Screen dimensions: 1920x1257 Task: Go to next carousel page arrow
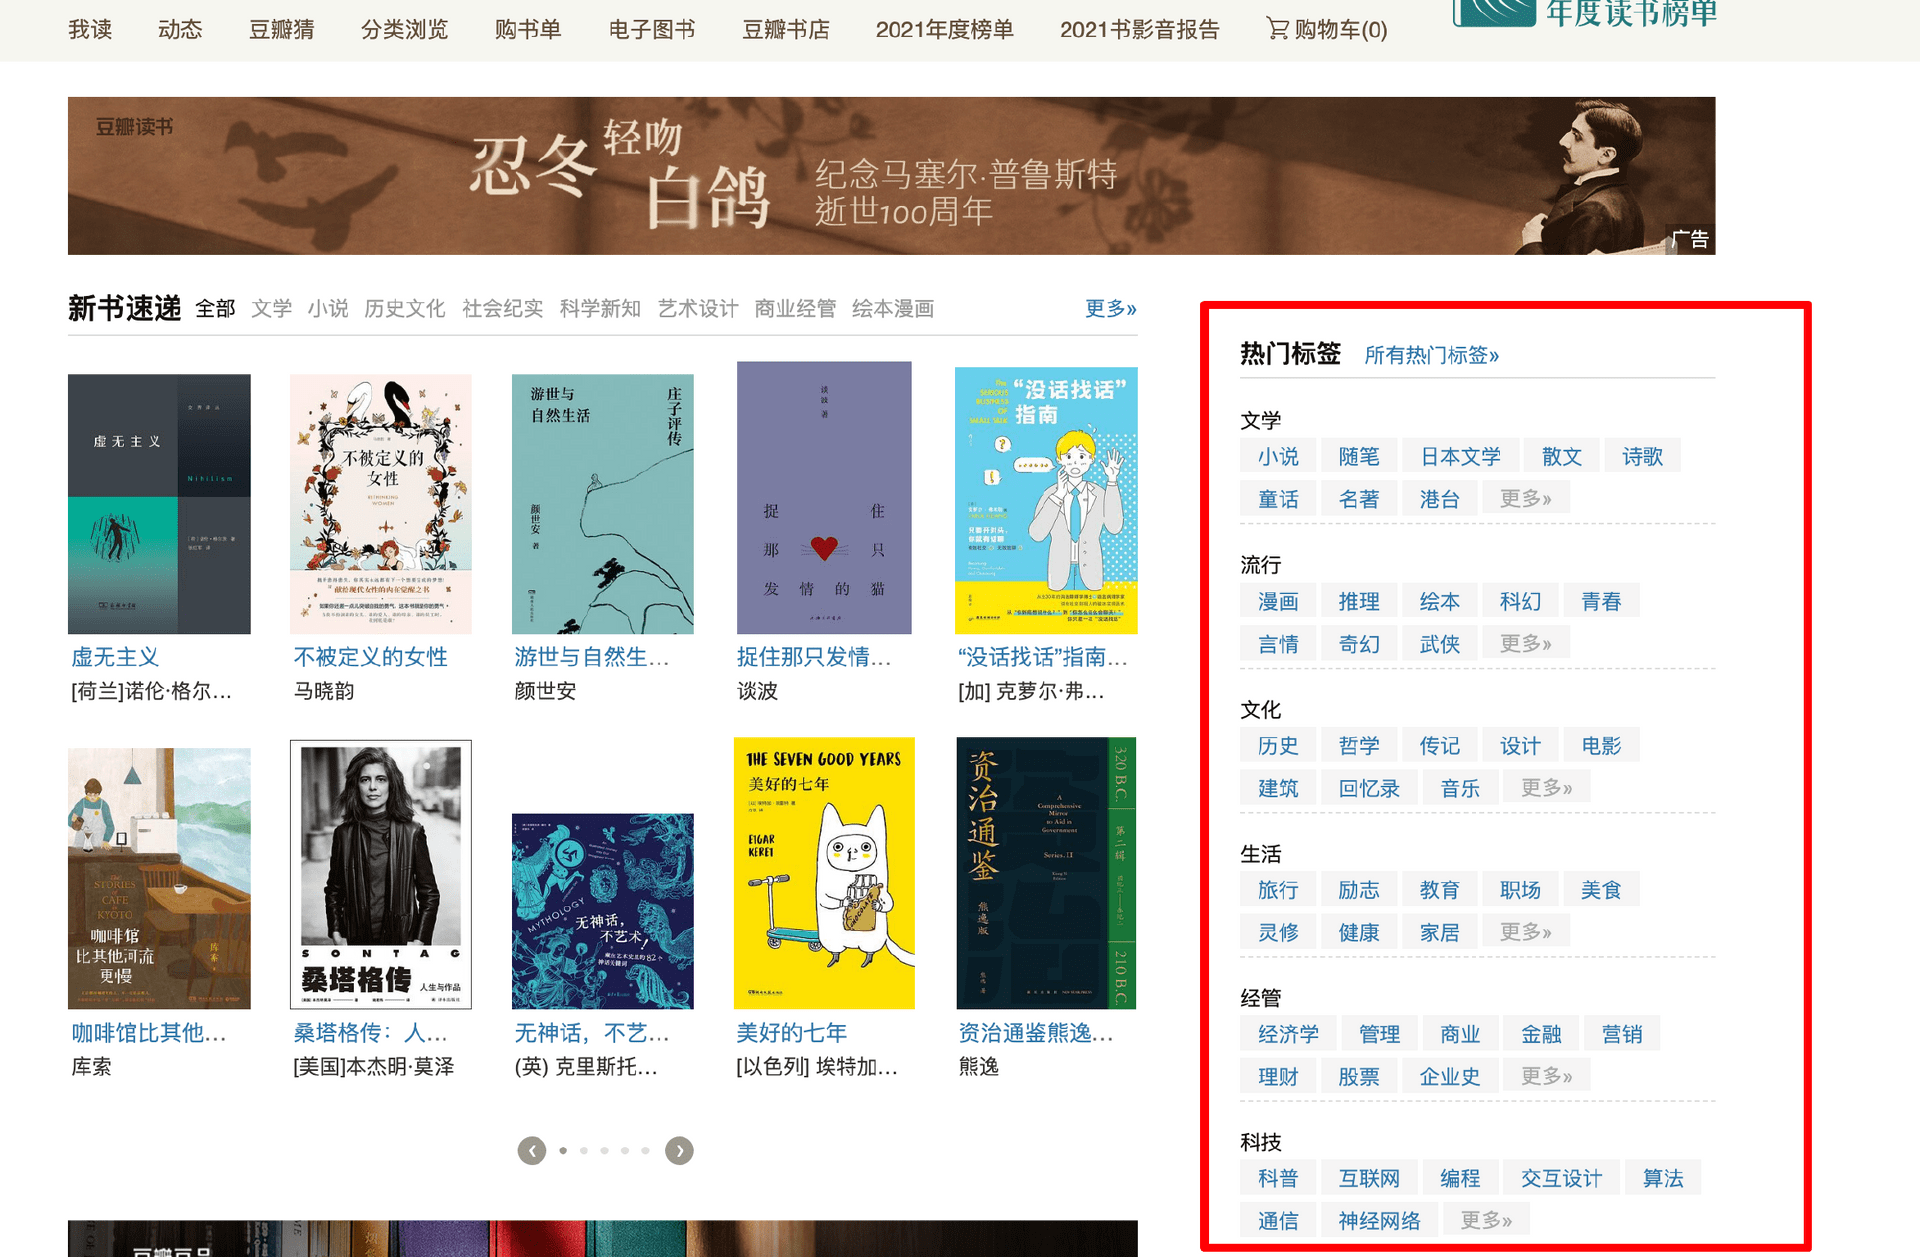(679, 1151)
